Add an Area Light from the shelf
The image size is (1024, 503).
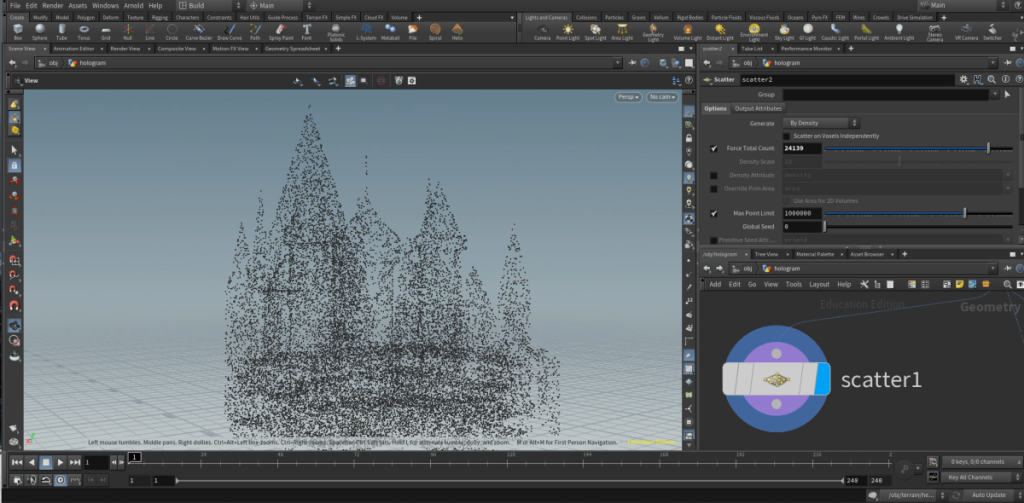pyautogui.click(x=622, y=31)
